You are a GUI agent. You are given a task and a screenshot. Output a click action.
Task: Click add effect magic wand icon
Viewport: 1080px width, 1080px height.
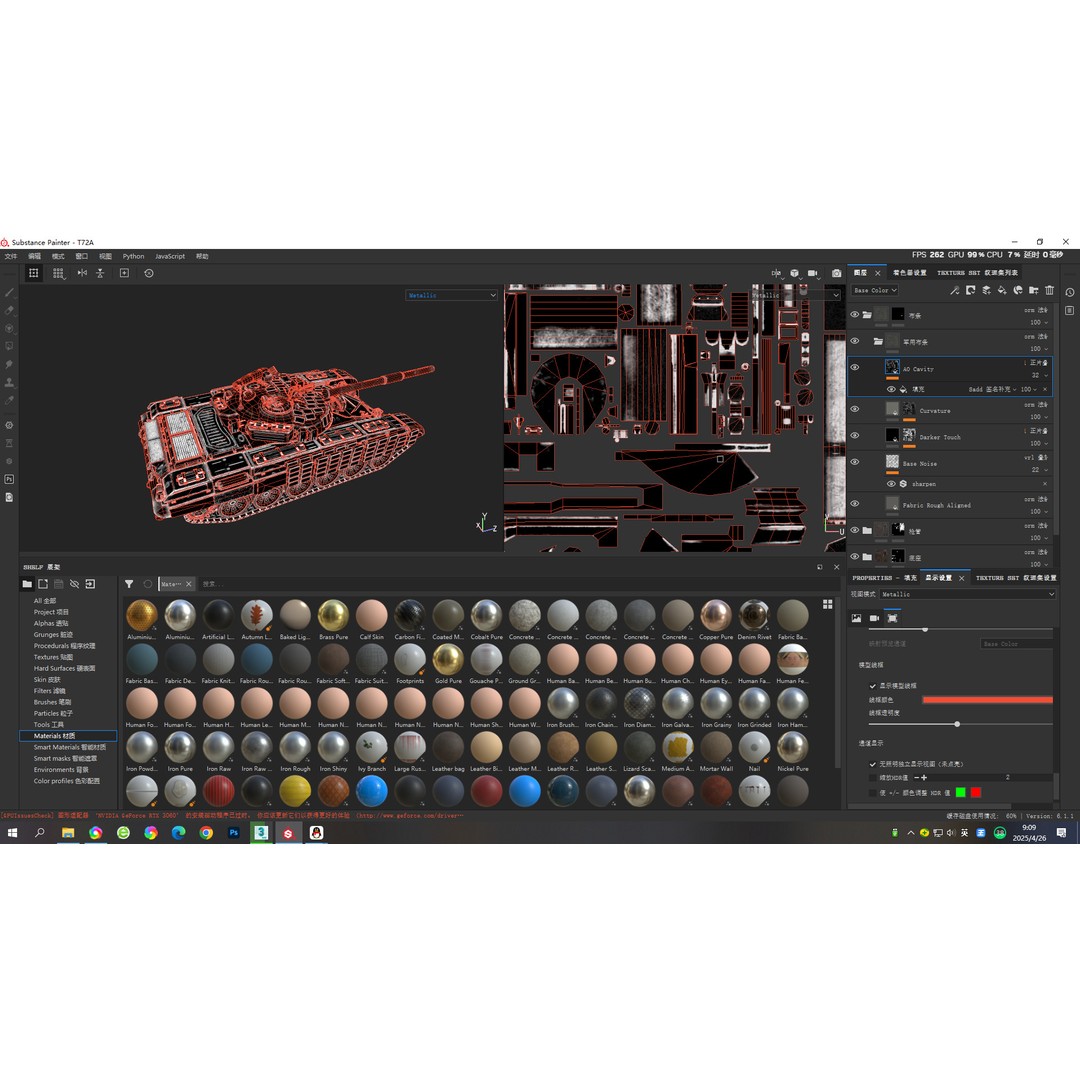[x=955, y=291]
